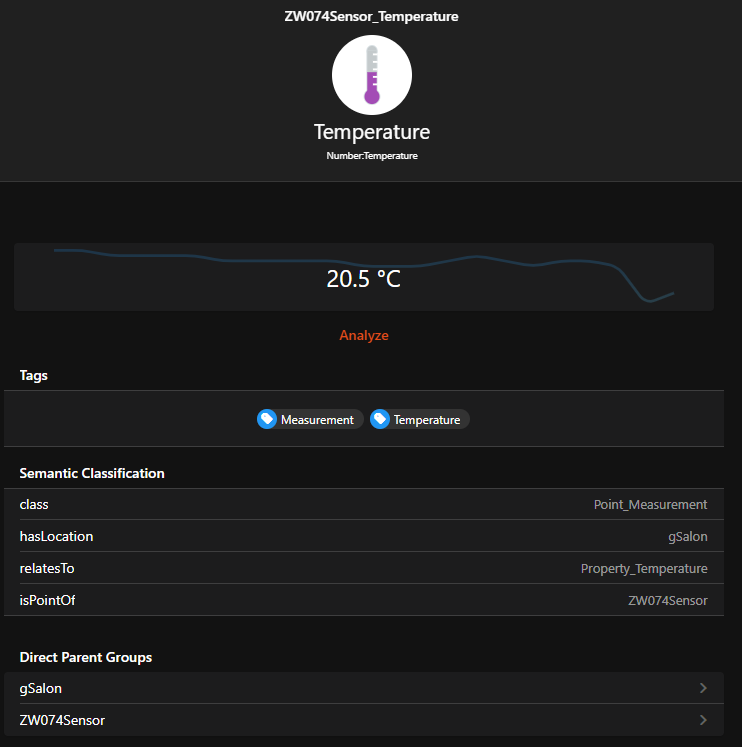
Task: Click the large Temperature label heading
Action: click(372, 132)
